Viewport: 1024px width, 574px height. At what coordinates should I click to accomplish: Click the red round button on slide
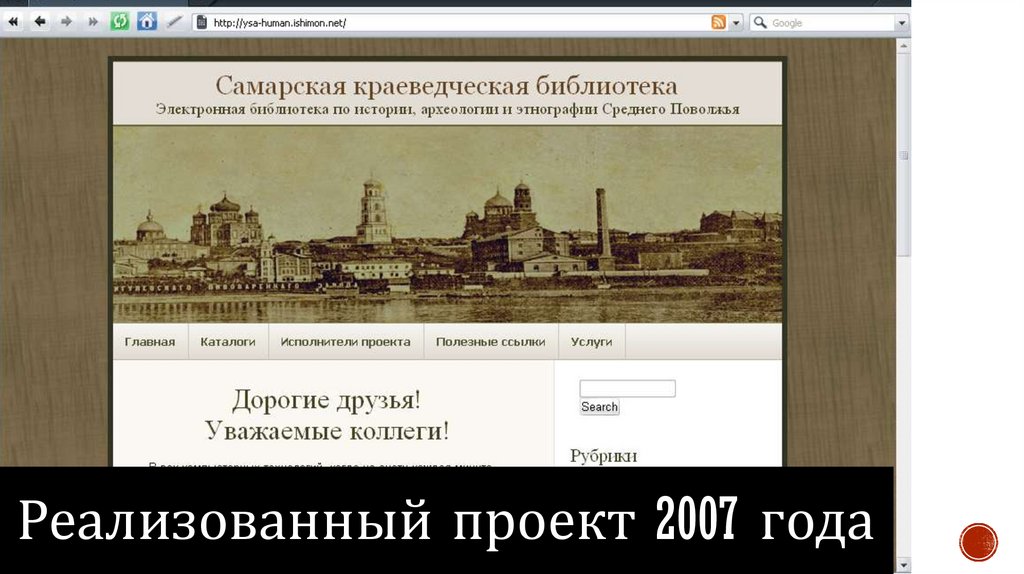978,542
